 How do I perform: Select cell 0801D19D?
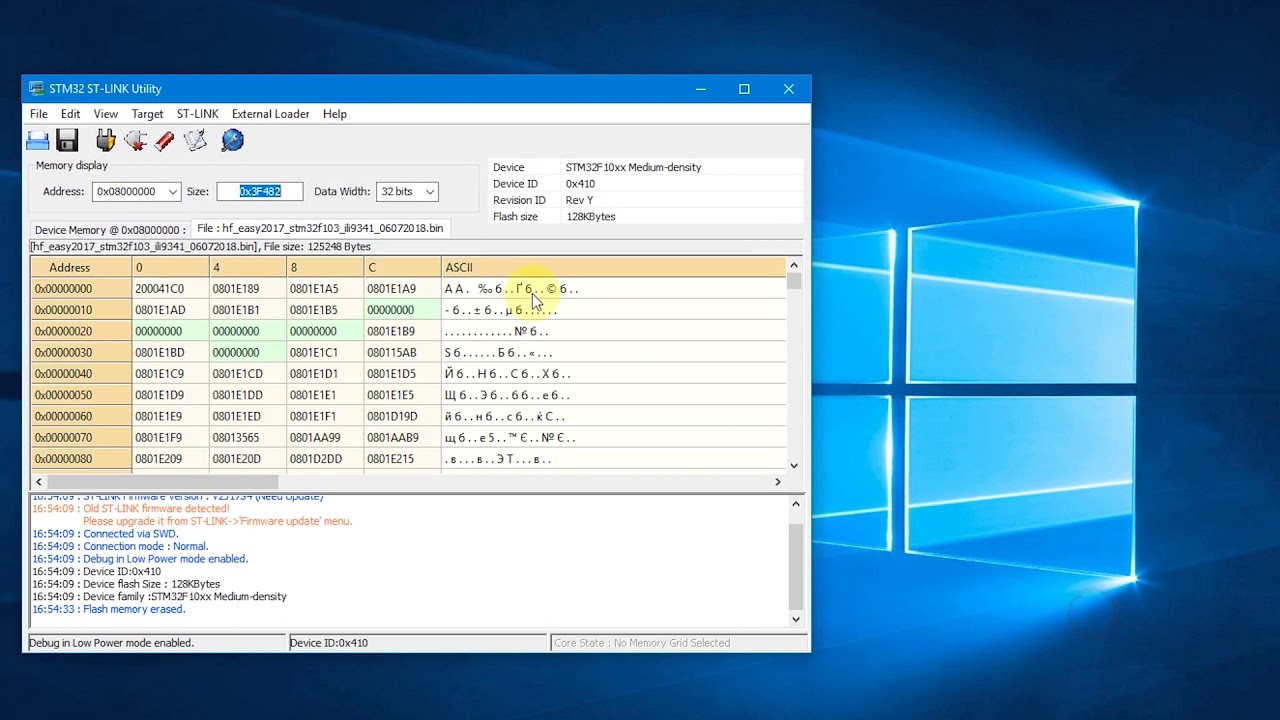tap(402, 416)
